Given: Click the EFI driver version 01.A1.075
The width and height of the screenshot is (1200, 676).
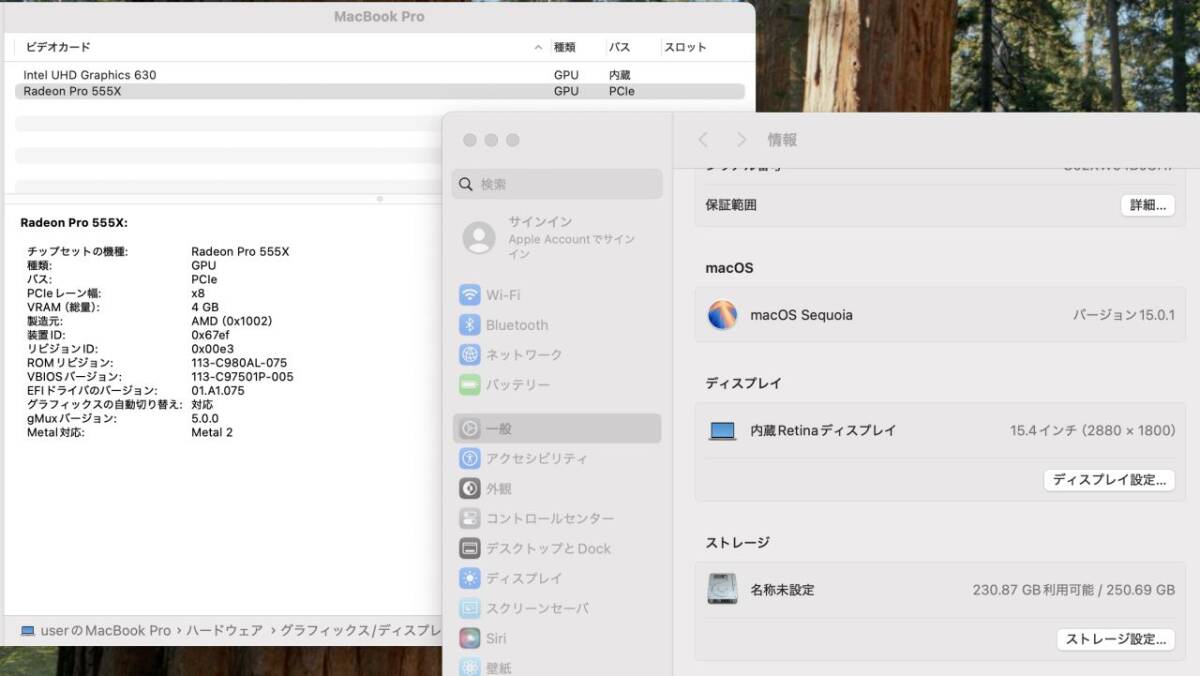Looking at the screenshot, I should coord(218,391).
